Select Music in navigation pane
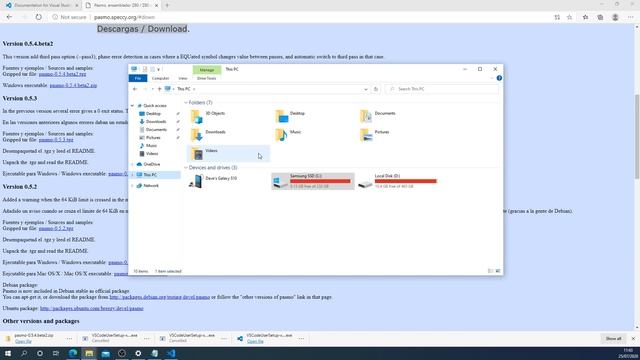 (151, 146)
